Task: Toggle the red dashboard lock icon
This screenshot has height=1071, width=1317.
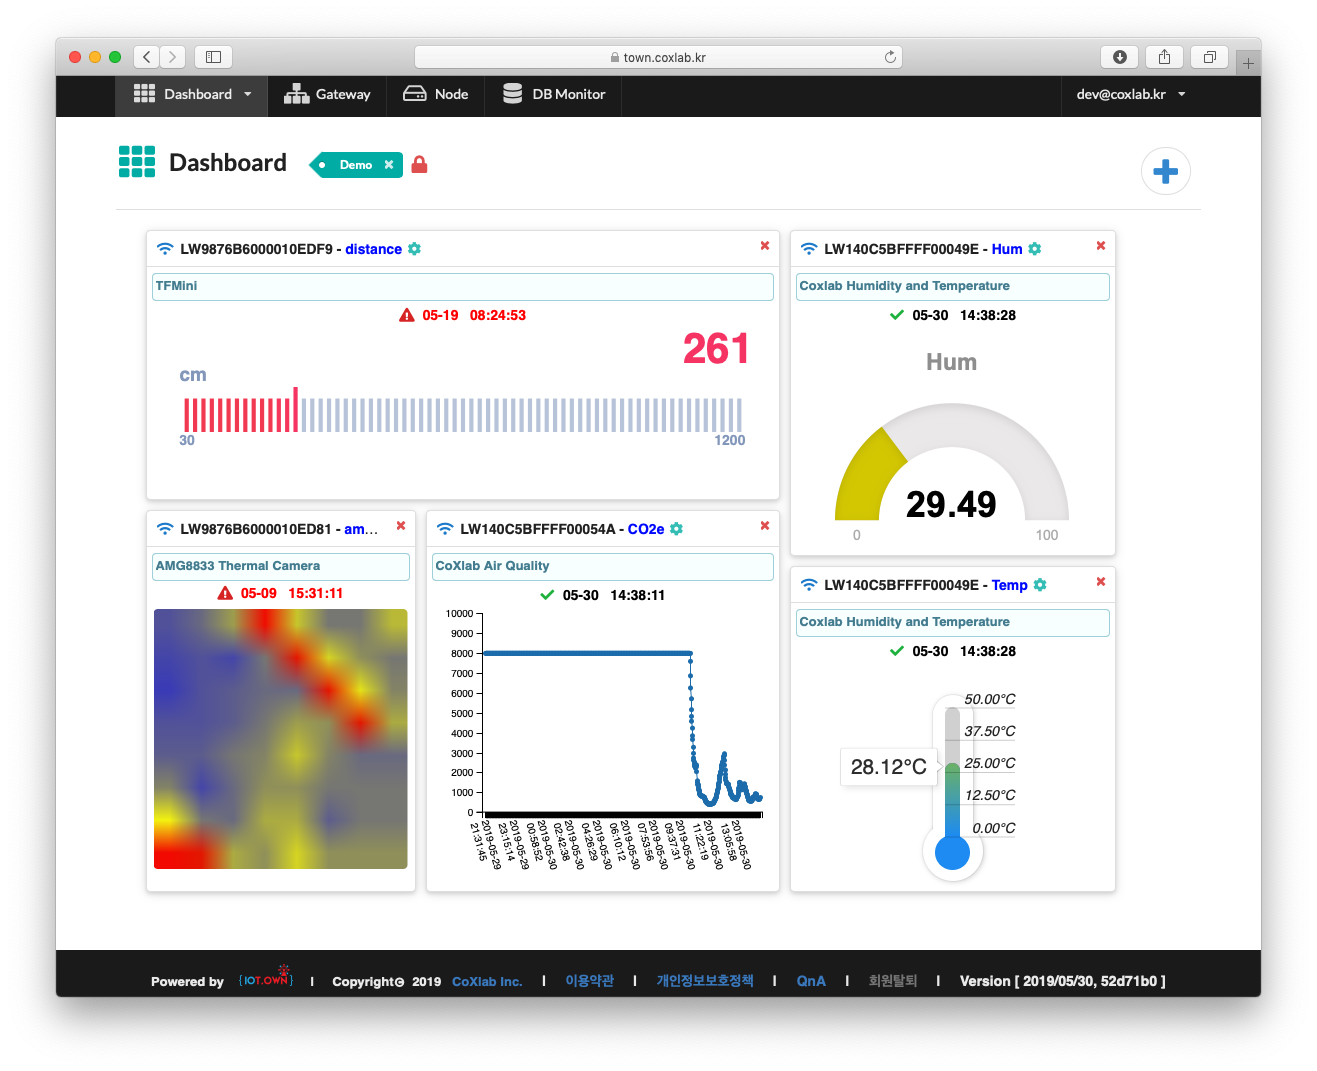Action: click(420, 165)
